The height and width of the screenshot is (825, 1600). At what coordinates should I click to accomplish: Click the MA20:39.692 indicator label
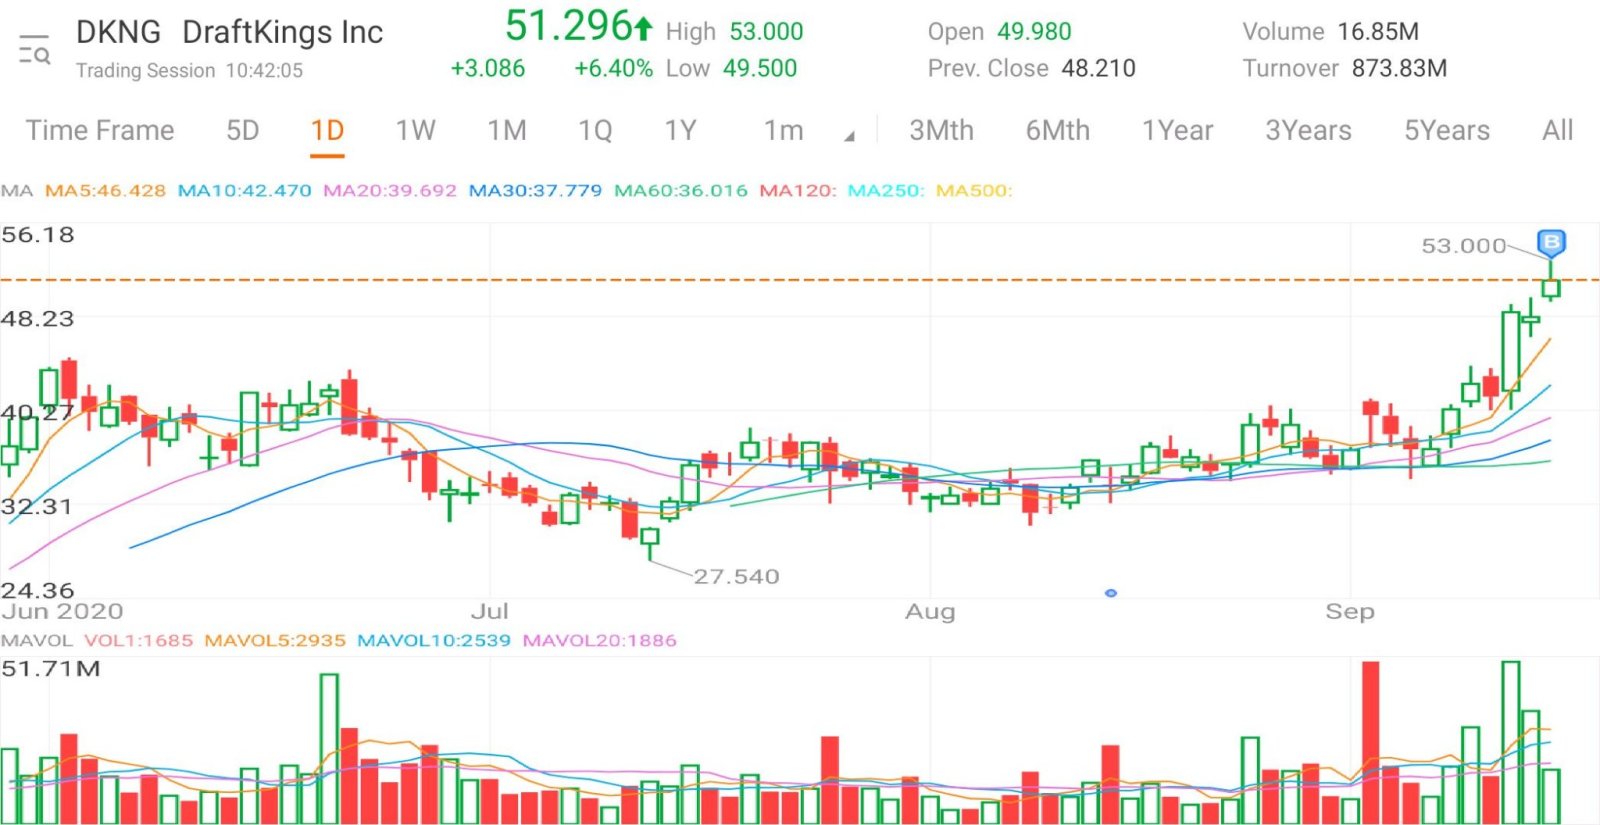click(390, 190)
